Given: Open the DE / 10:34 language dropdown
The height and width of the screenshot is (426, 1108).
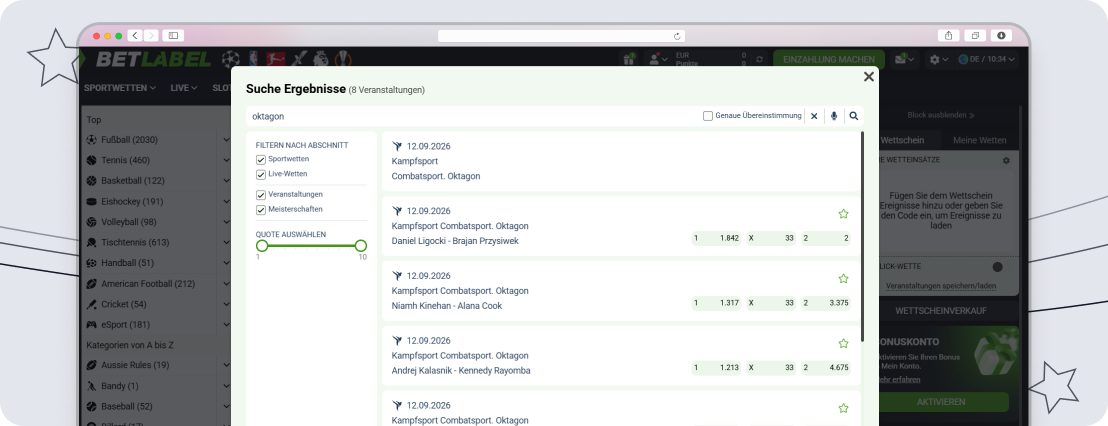Looking at the screenshot, I should click(987, 60).
